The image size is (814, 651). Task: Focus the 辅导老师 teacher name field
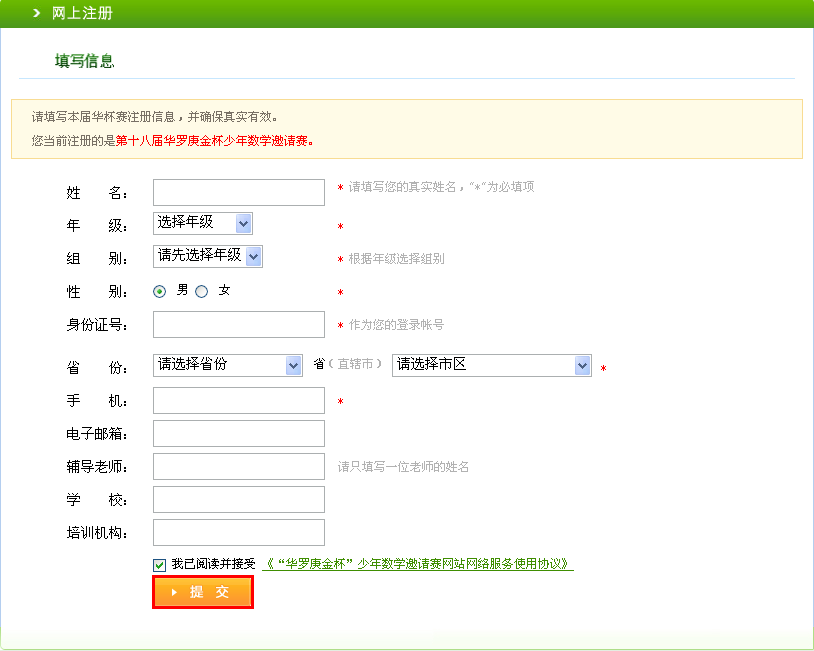(x=238, y=466)
